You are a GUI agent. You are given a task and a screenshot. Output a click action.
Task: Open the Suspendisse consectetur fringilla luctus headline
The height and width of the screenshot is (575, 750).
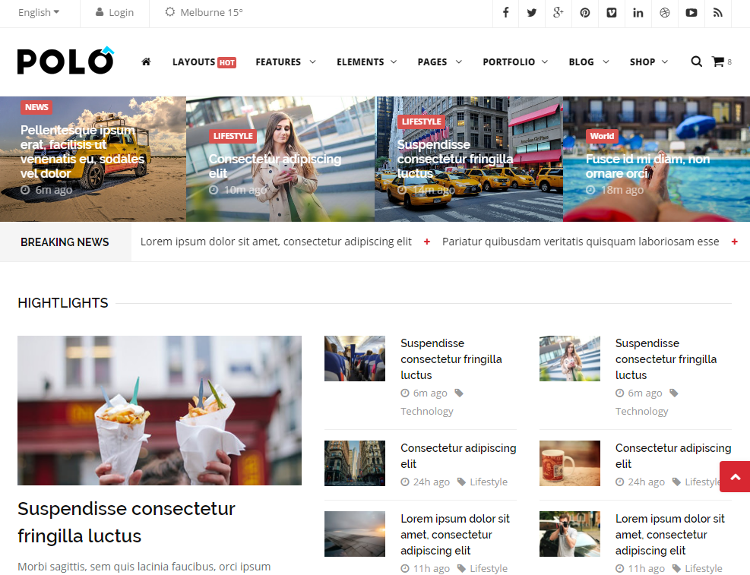pos(126,522)
